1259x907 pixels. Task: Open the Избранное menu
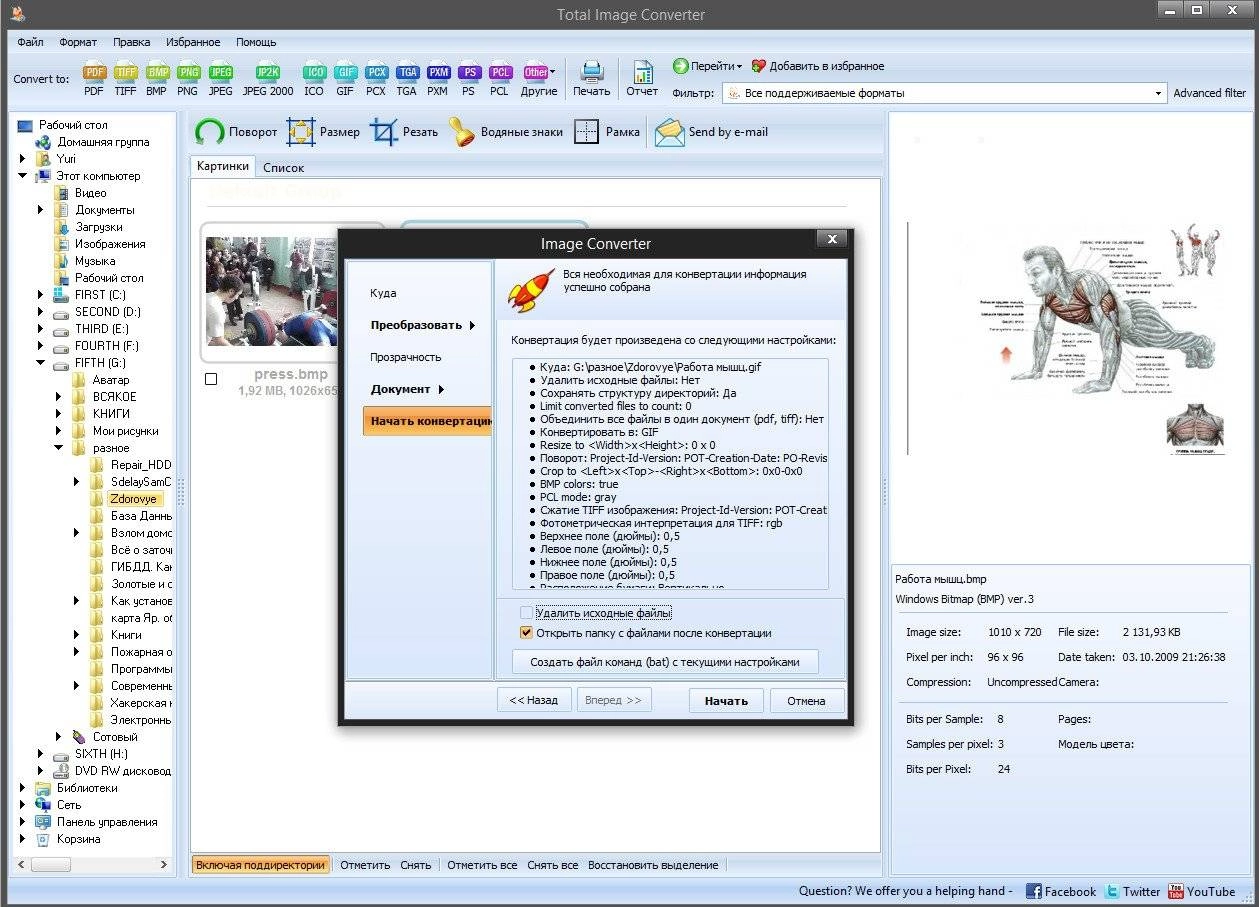tap(194, 42)
